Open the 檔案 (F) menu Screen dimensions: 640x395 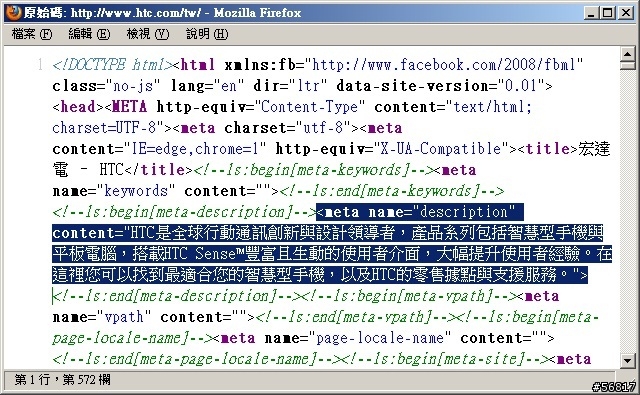tap(32, 33)
